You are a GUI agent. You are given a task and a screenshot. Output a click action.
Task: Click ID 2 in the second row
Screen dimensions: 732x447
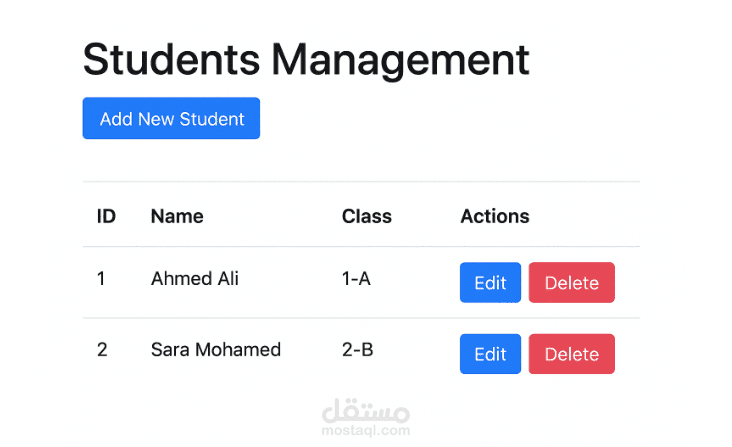[x=102, y=350]
